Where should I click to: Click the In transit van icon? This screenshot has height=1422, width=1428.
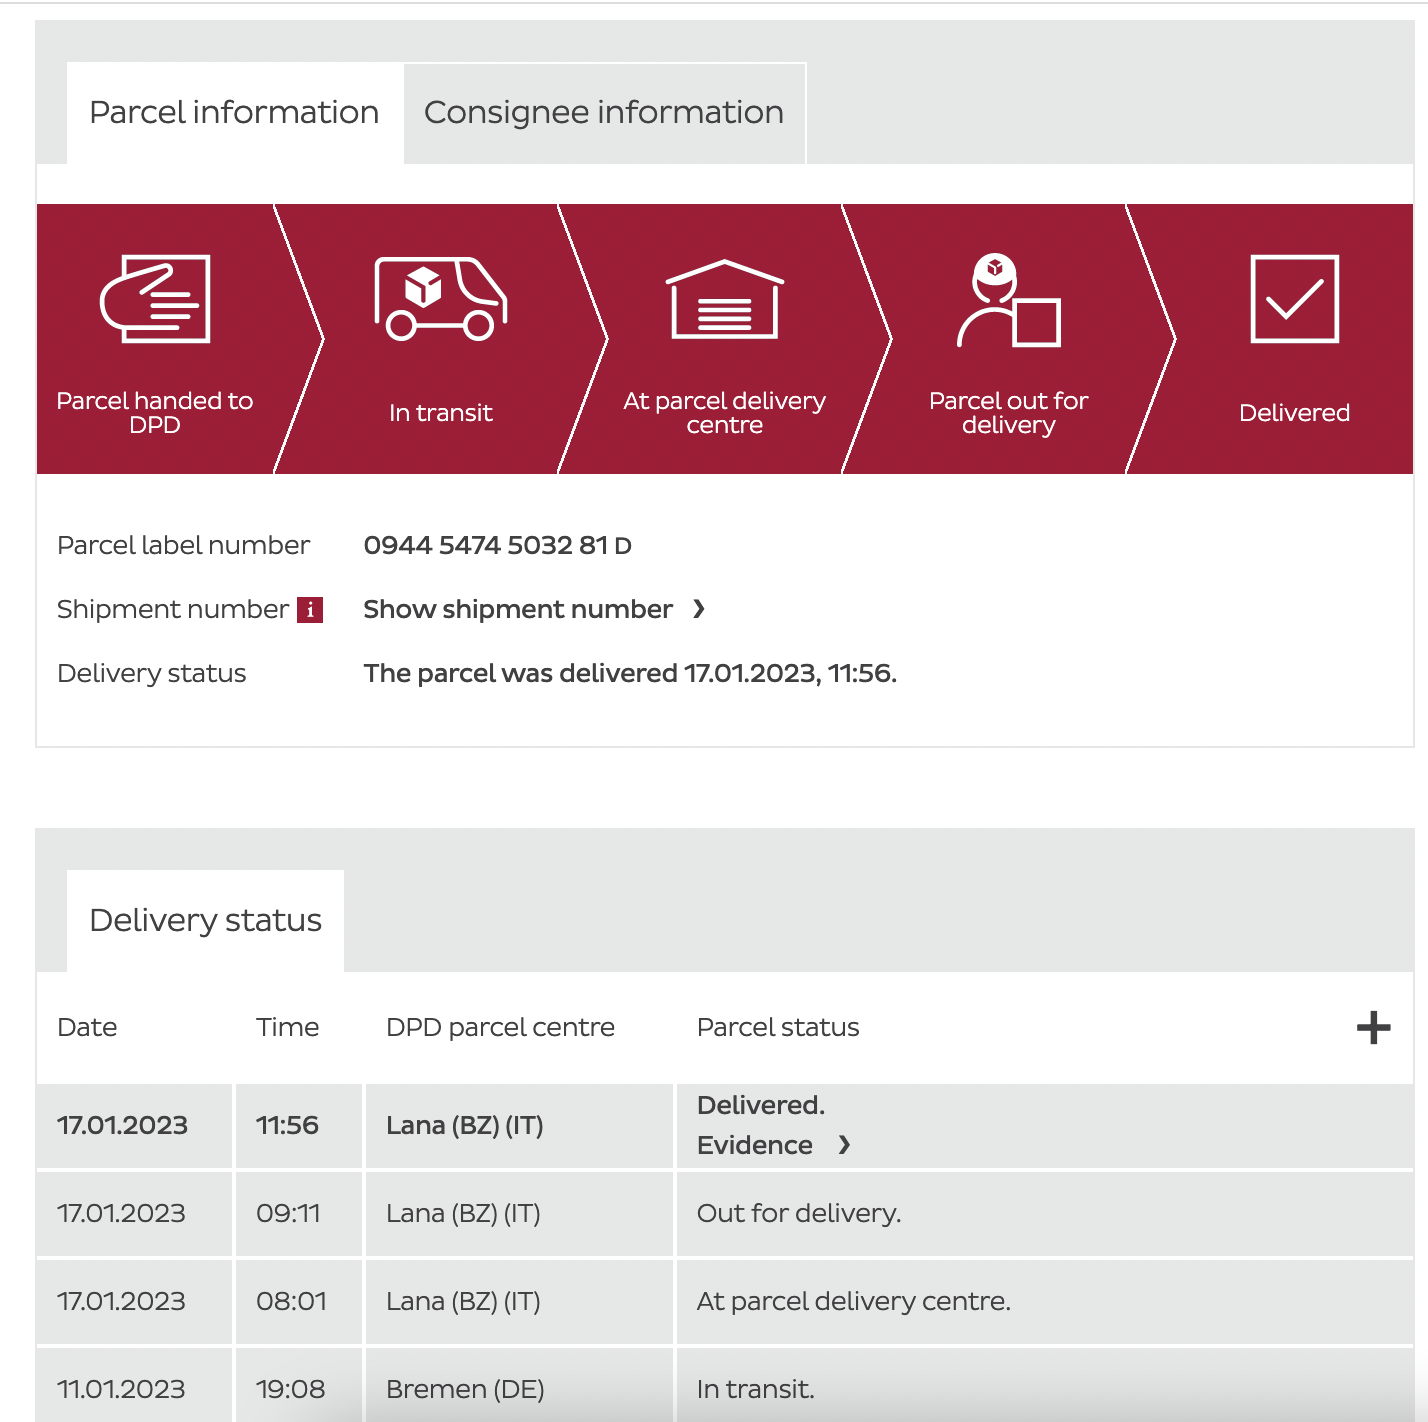coord(440,299)
